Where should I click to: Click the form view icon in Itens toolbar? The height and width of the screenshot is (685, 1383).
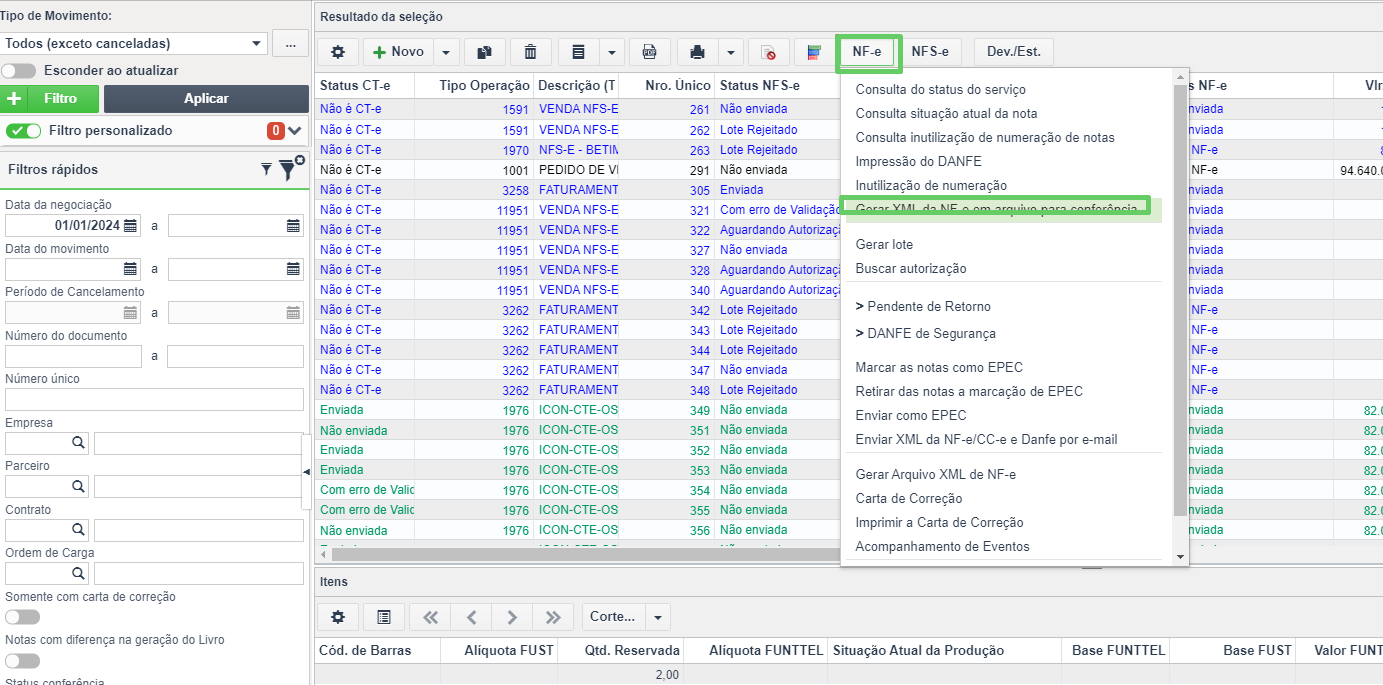coord(384,617)
